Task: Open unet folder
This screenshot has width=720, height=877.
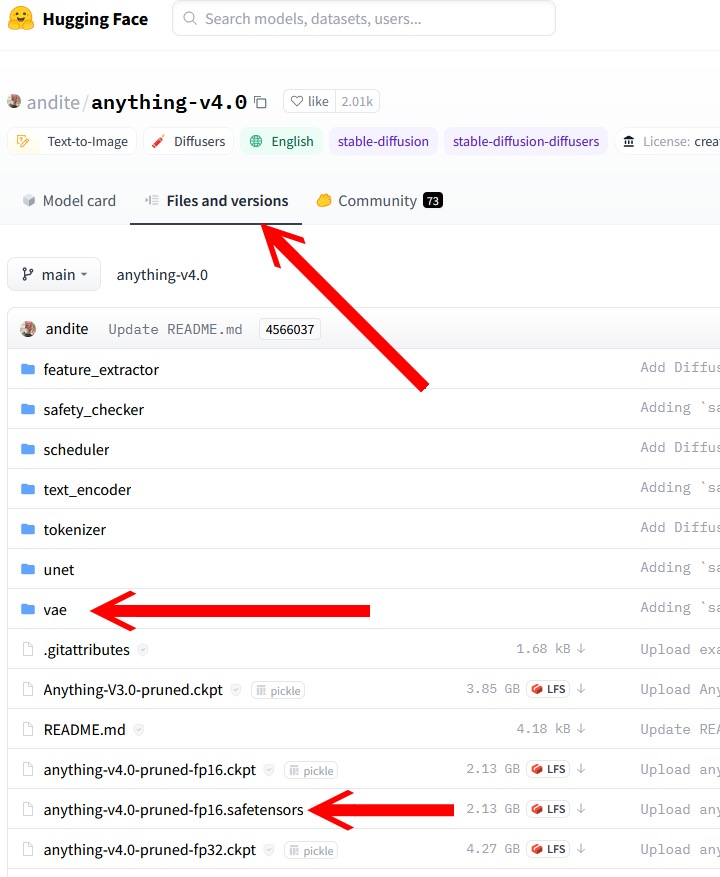Action: pyautogui.click(x=59, y=570)
